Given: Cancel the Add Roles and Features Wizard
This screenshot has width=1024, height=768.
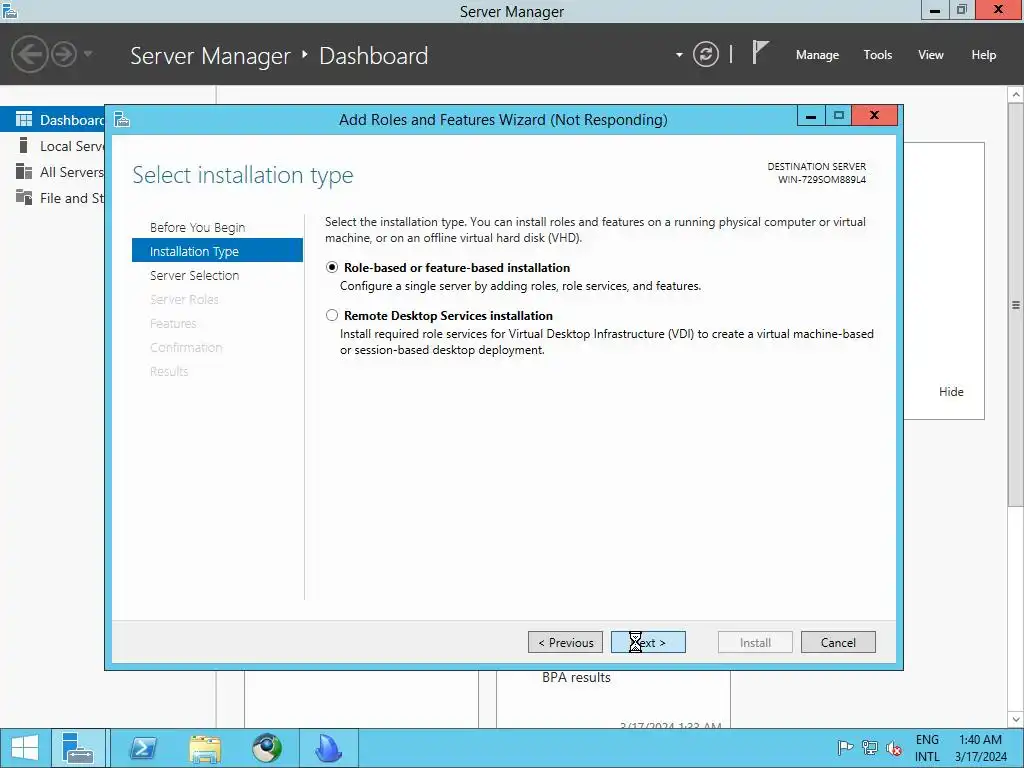Looking at the screenshot, I should pos(839,643).
